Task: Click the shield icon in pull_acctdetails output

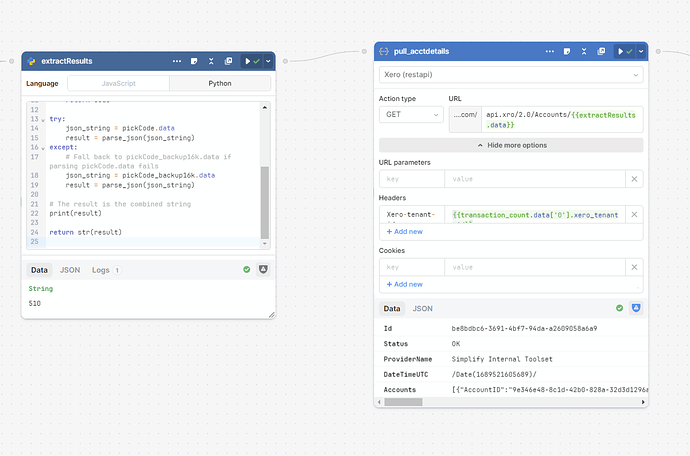Action: [636, 308]
